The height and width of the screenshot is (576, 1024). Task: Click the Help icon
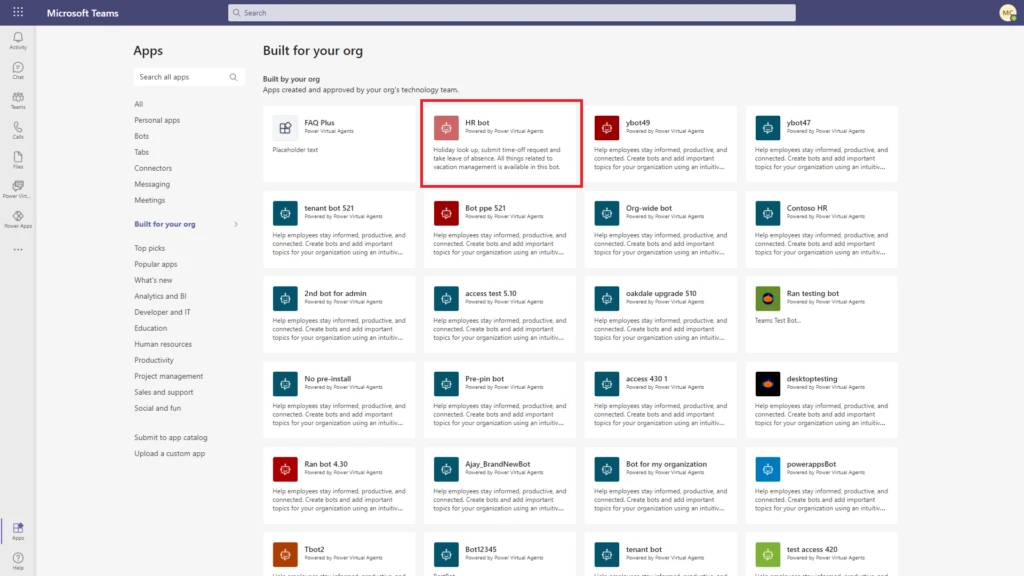18,558
